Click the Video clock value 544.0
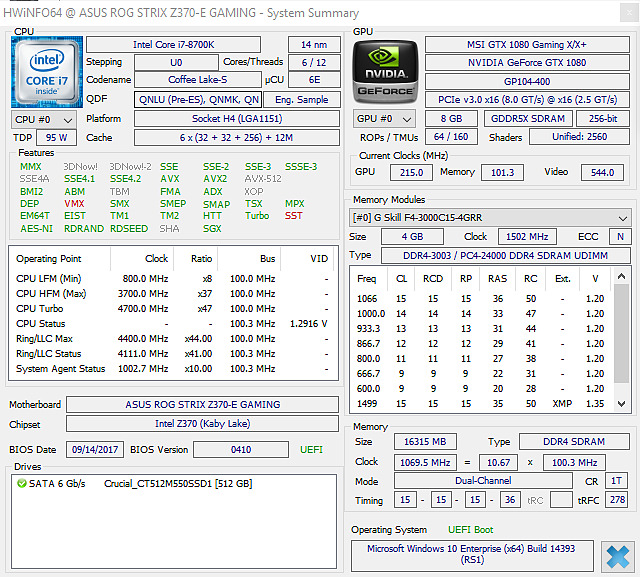The height and width of the screenshot is (577, 640). [602, 173]
